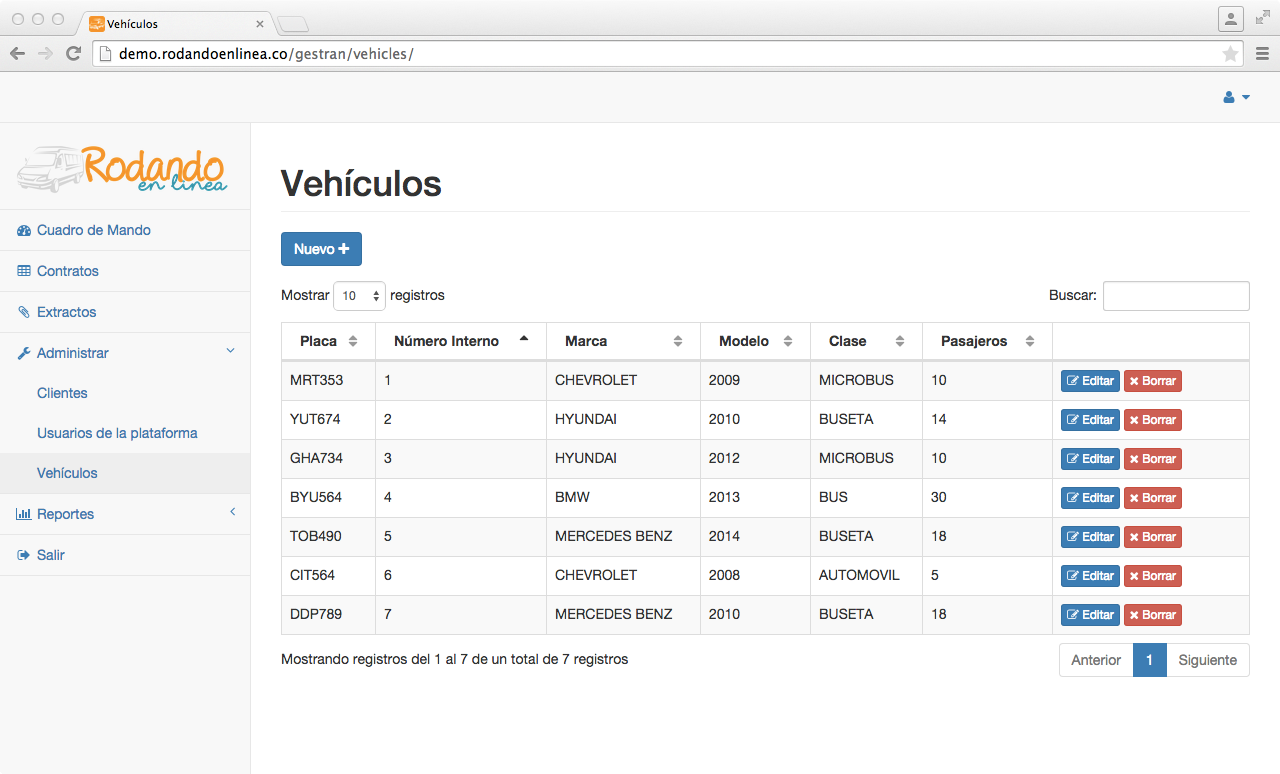
Task: Edit vehicle DDP789
Action: click(x=1090, y=615)
